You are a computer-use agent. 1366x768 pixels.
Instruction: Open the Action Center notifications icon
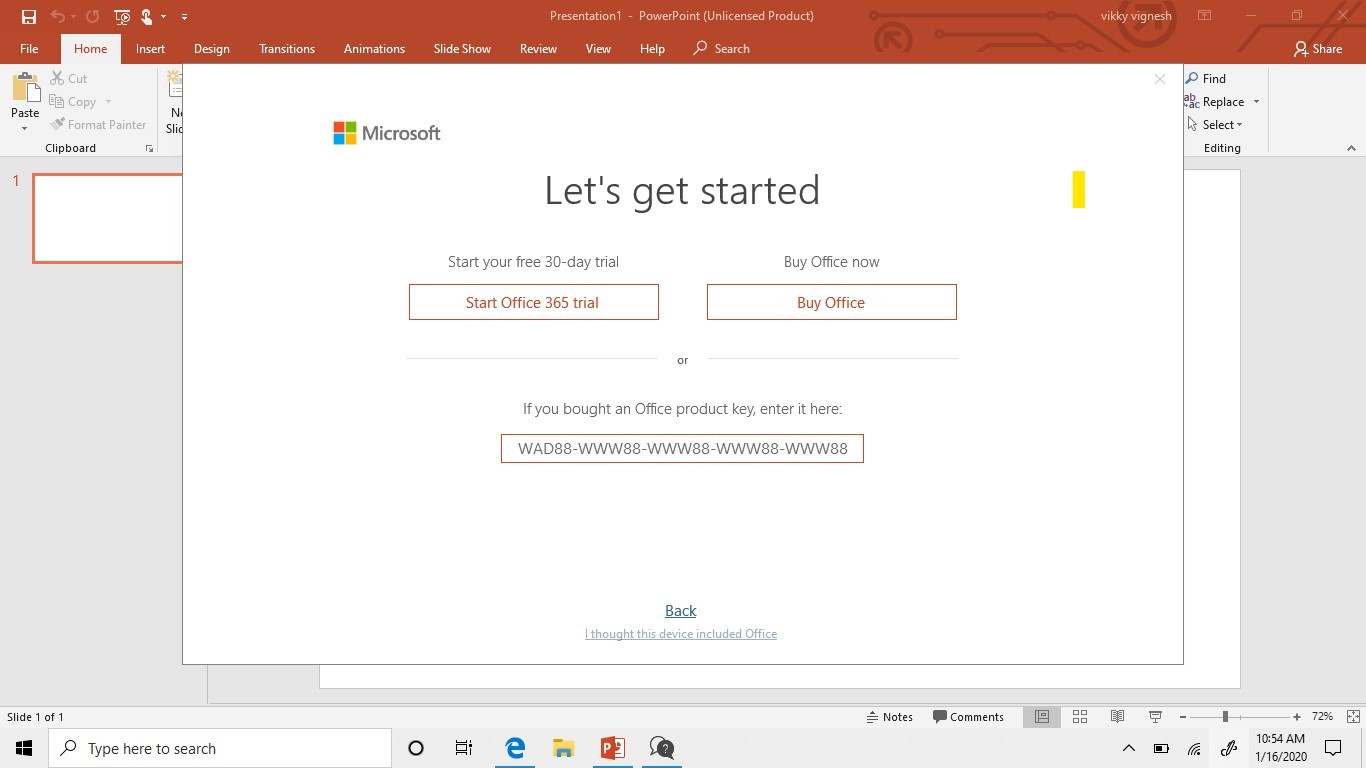tap(1333, 748)
